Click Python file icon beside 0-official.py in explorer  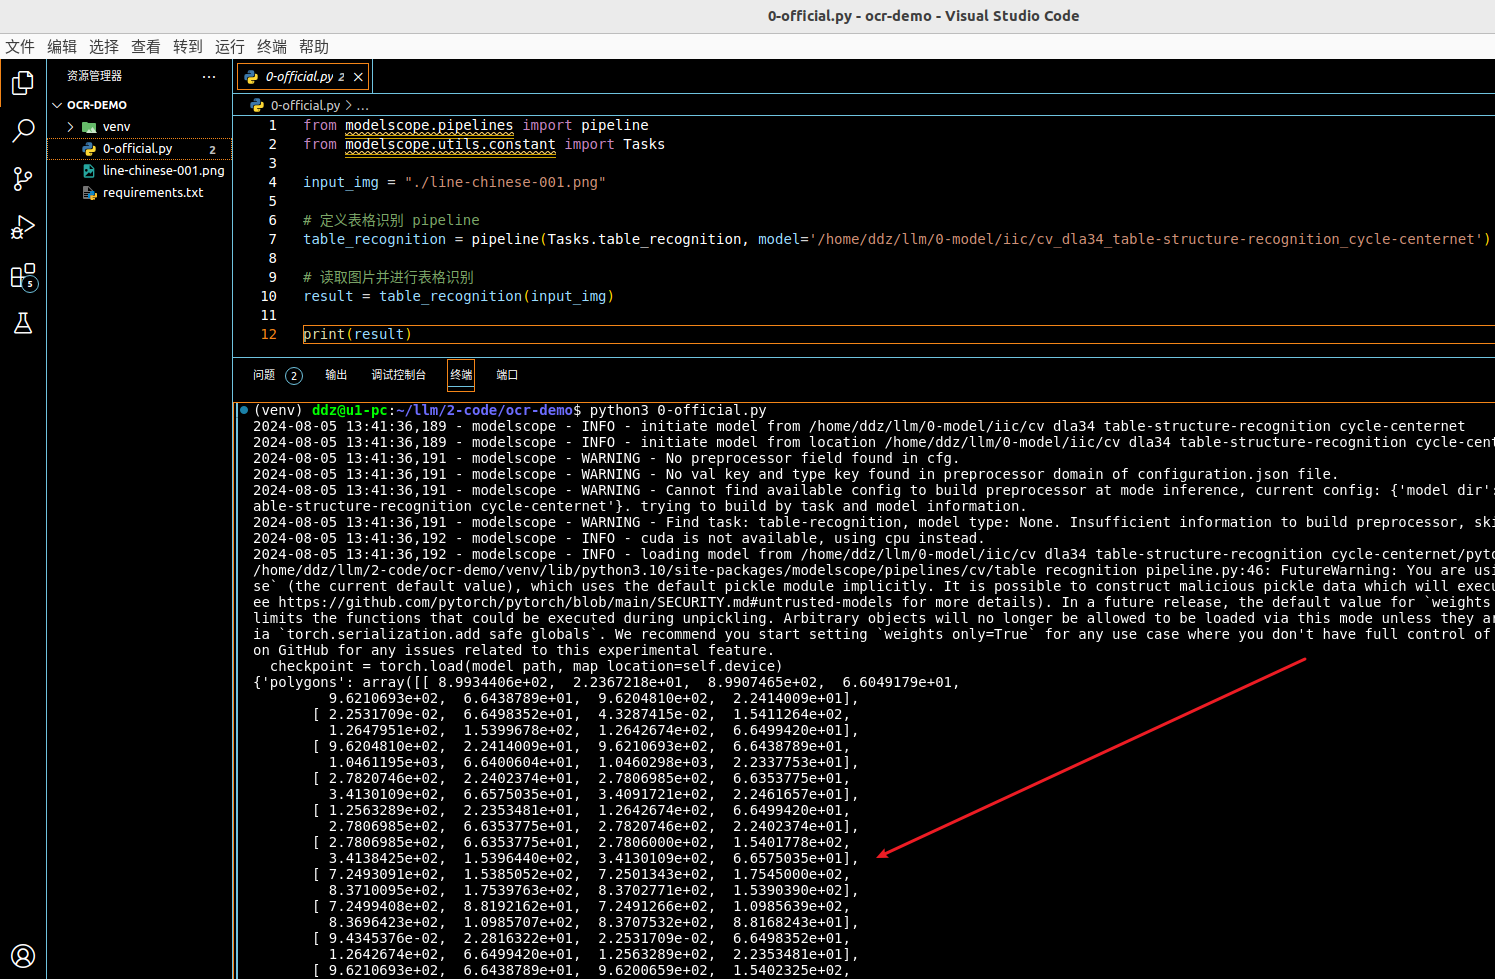click(89, 149)
